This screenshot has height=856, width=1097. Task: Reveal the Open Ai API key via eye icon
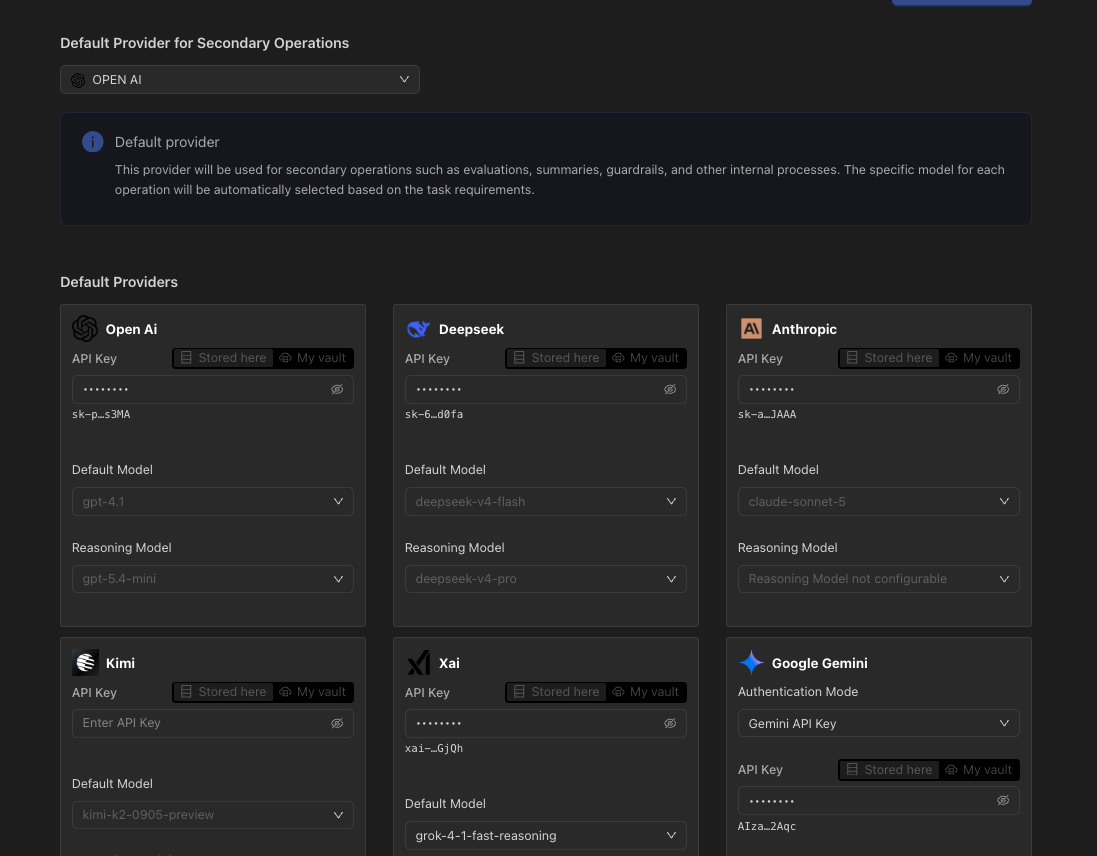pyautogui.click(x=337, y=390)
